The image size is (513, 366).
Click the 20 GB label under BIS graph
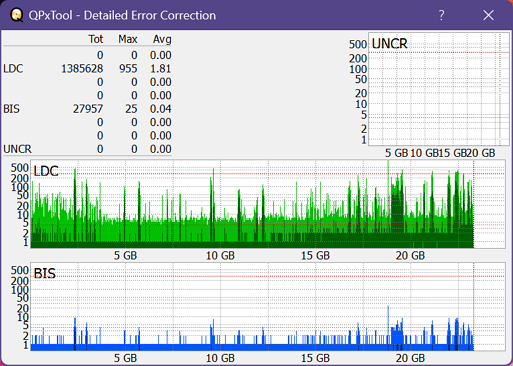[x=410, y=358]
